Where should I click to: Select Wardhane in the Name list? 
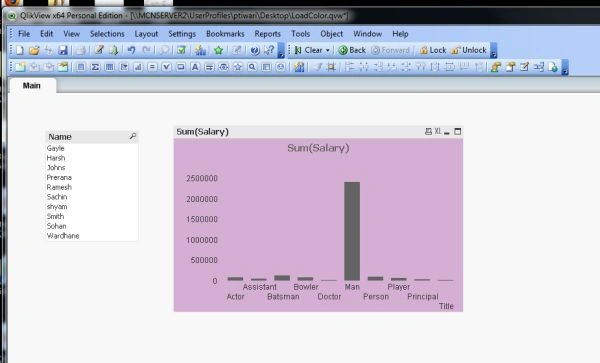[92, 236]
